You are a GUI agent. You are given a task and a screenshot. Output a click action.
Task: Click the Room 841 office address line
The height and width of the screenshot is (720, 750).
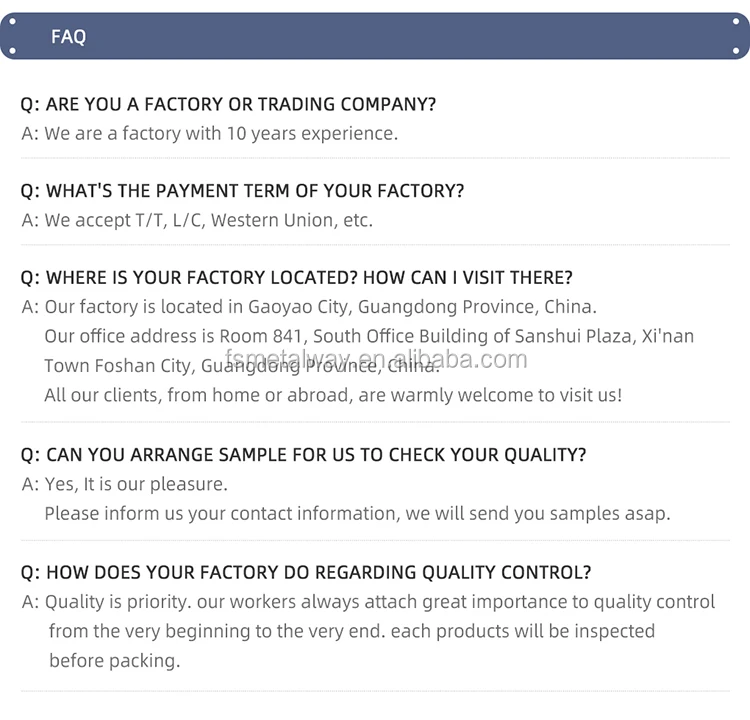(x=368, y=336)
